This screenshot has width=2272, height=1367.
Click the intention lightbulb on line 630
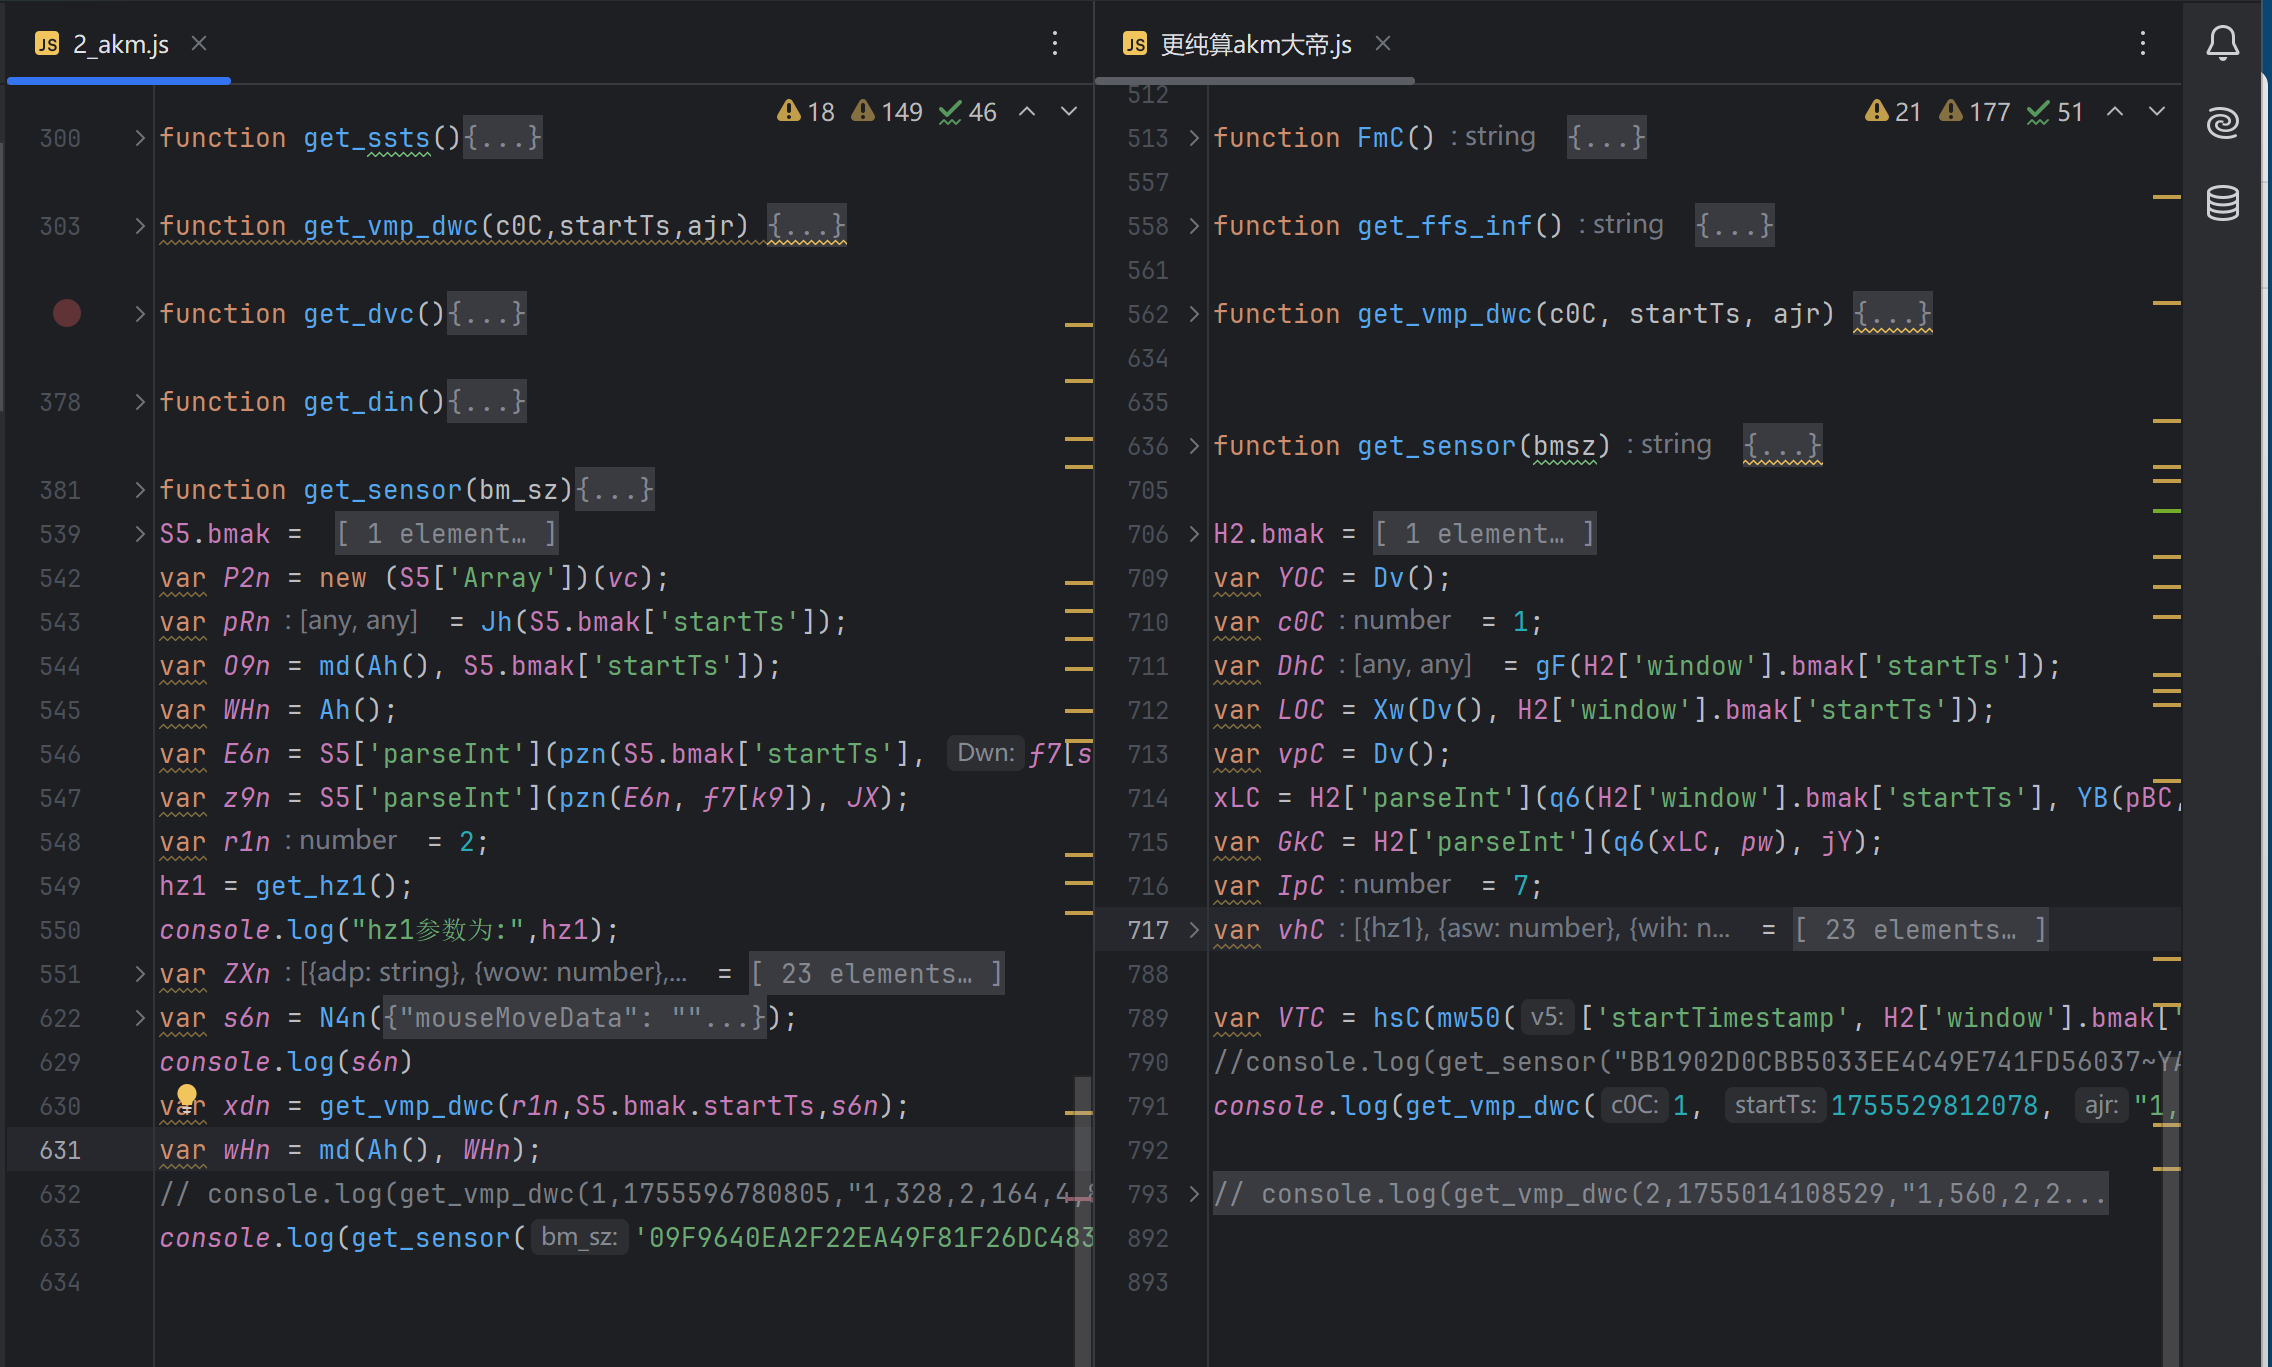point(186,1095)
